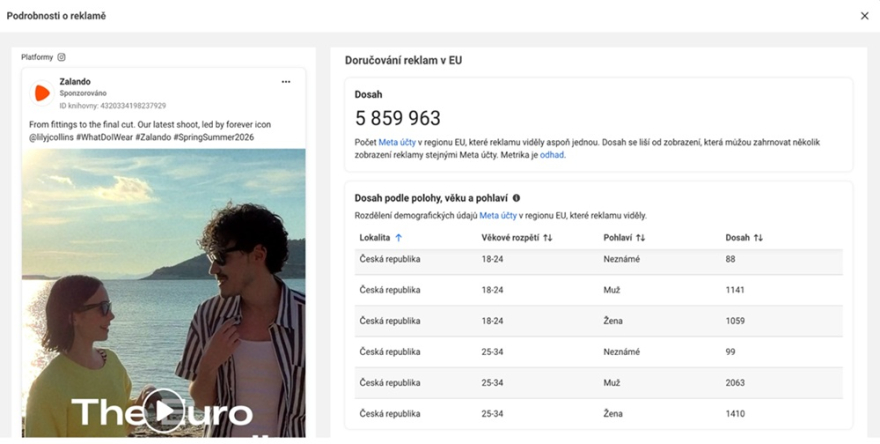Click Neznámé in the 25-34 row

[621, 352]
